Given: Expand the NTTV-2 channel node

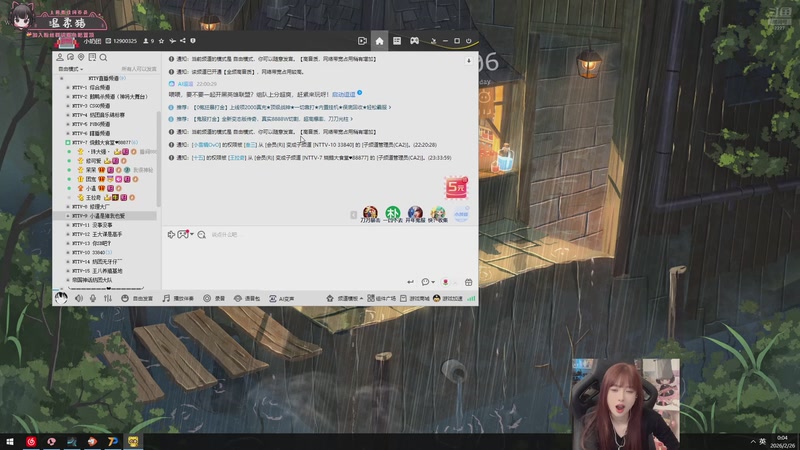Looking at the screenshot, I should pyautogui.click(x=68, y=97).
